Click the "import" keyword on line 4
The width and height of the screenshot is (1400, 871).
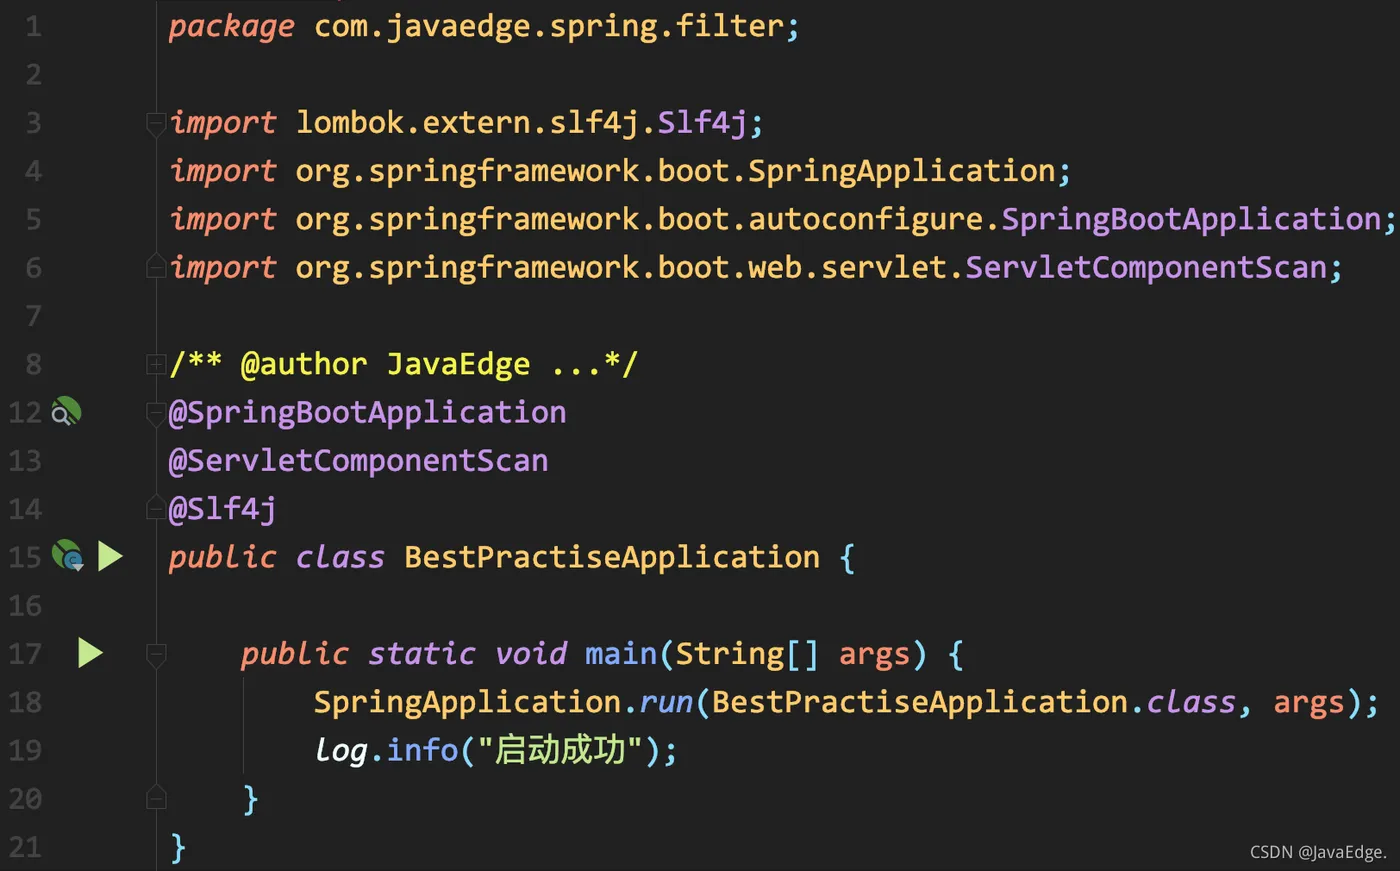222,171
